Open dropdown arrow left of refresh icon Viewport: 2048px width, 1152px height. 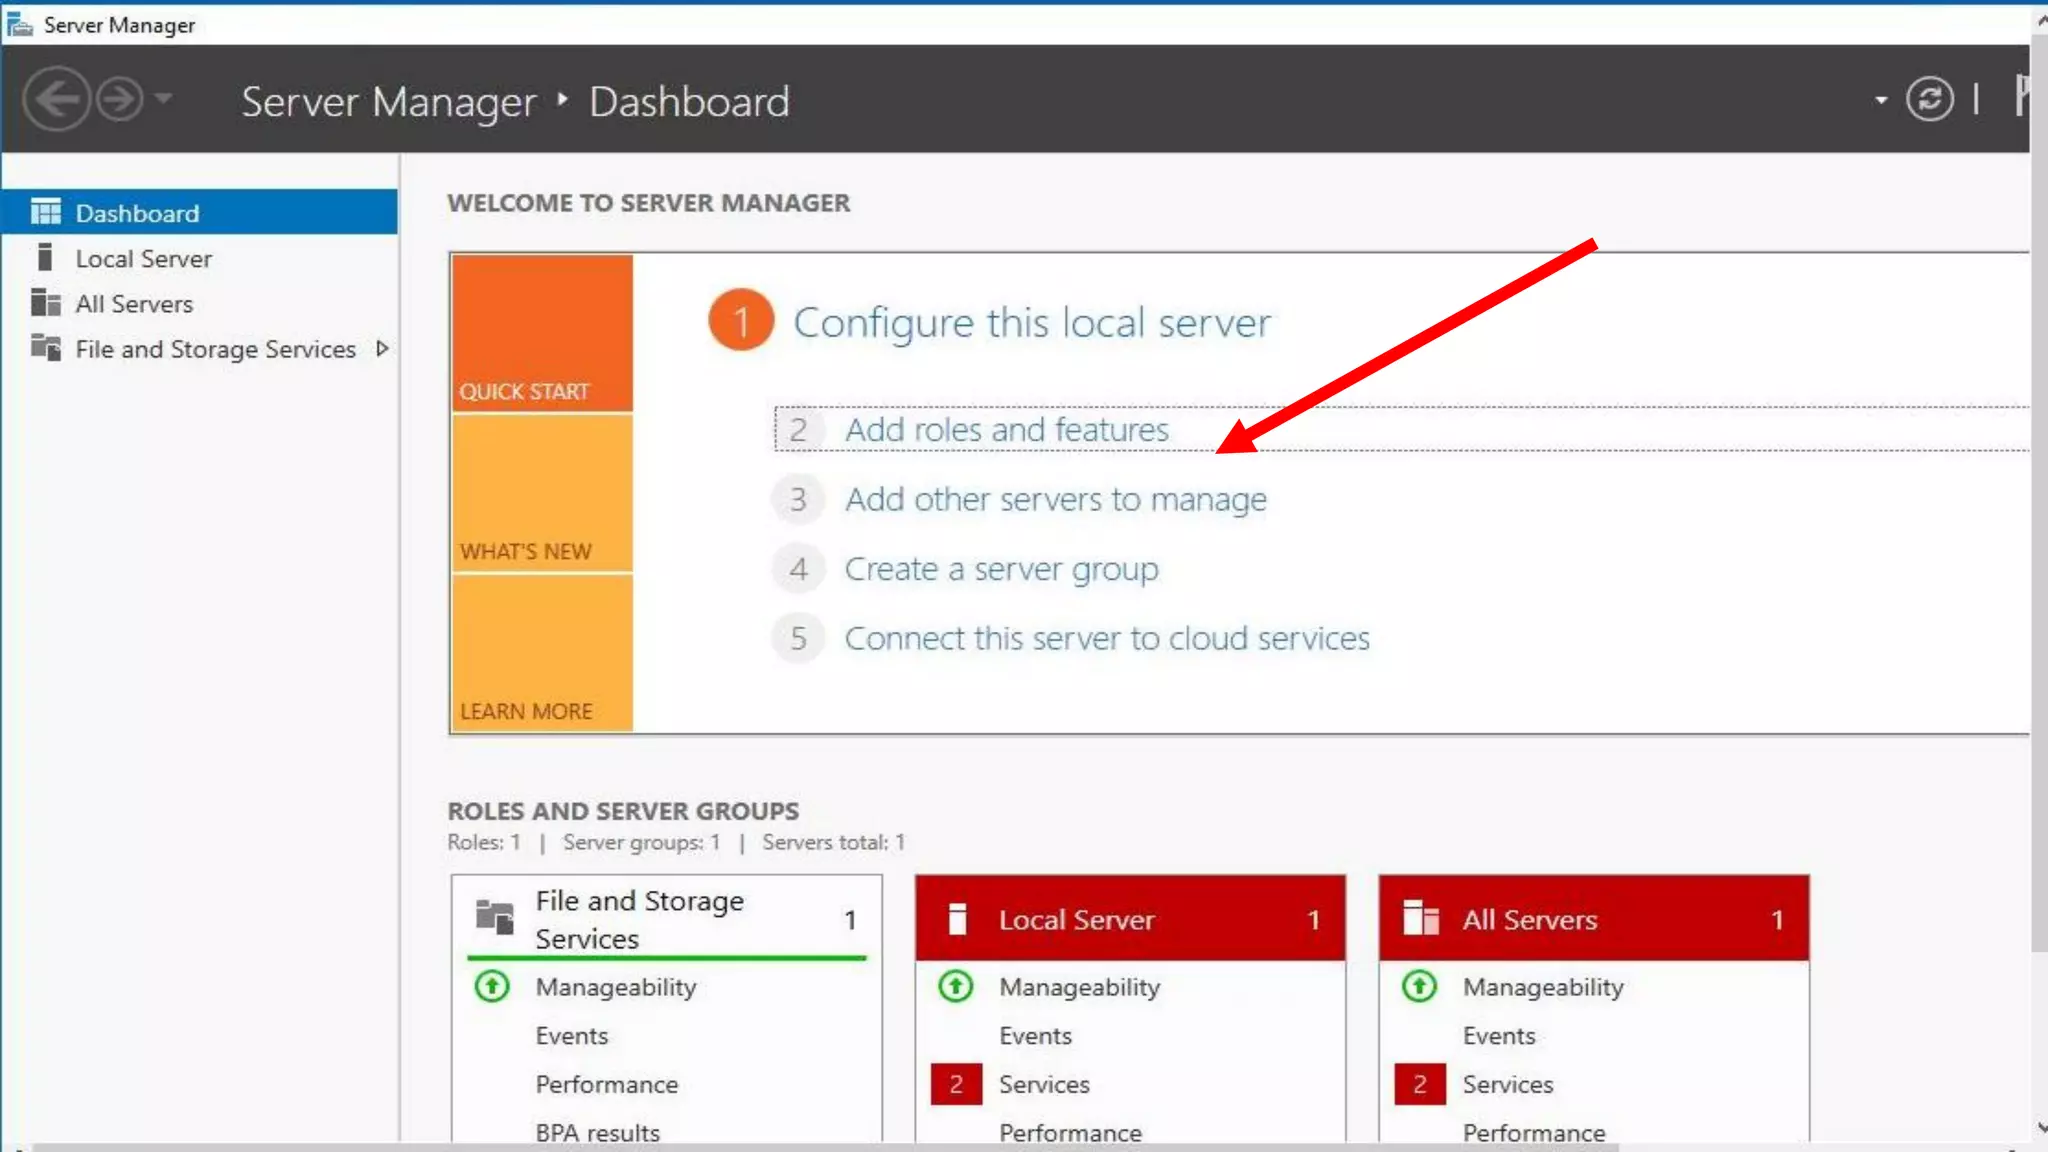tap(1881, 100)
